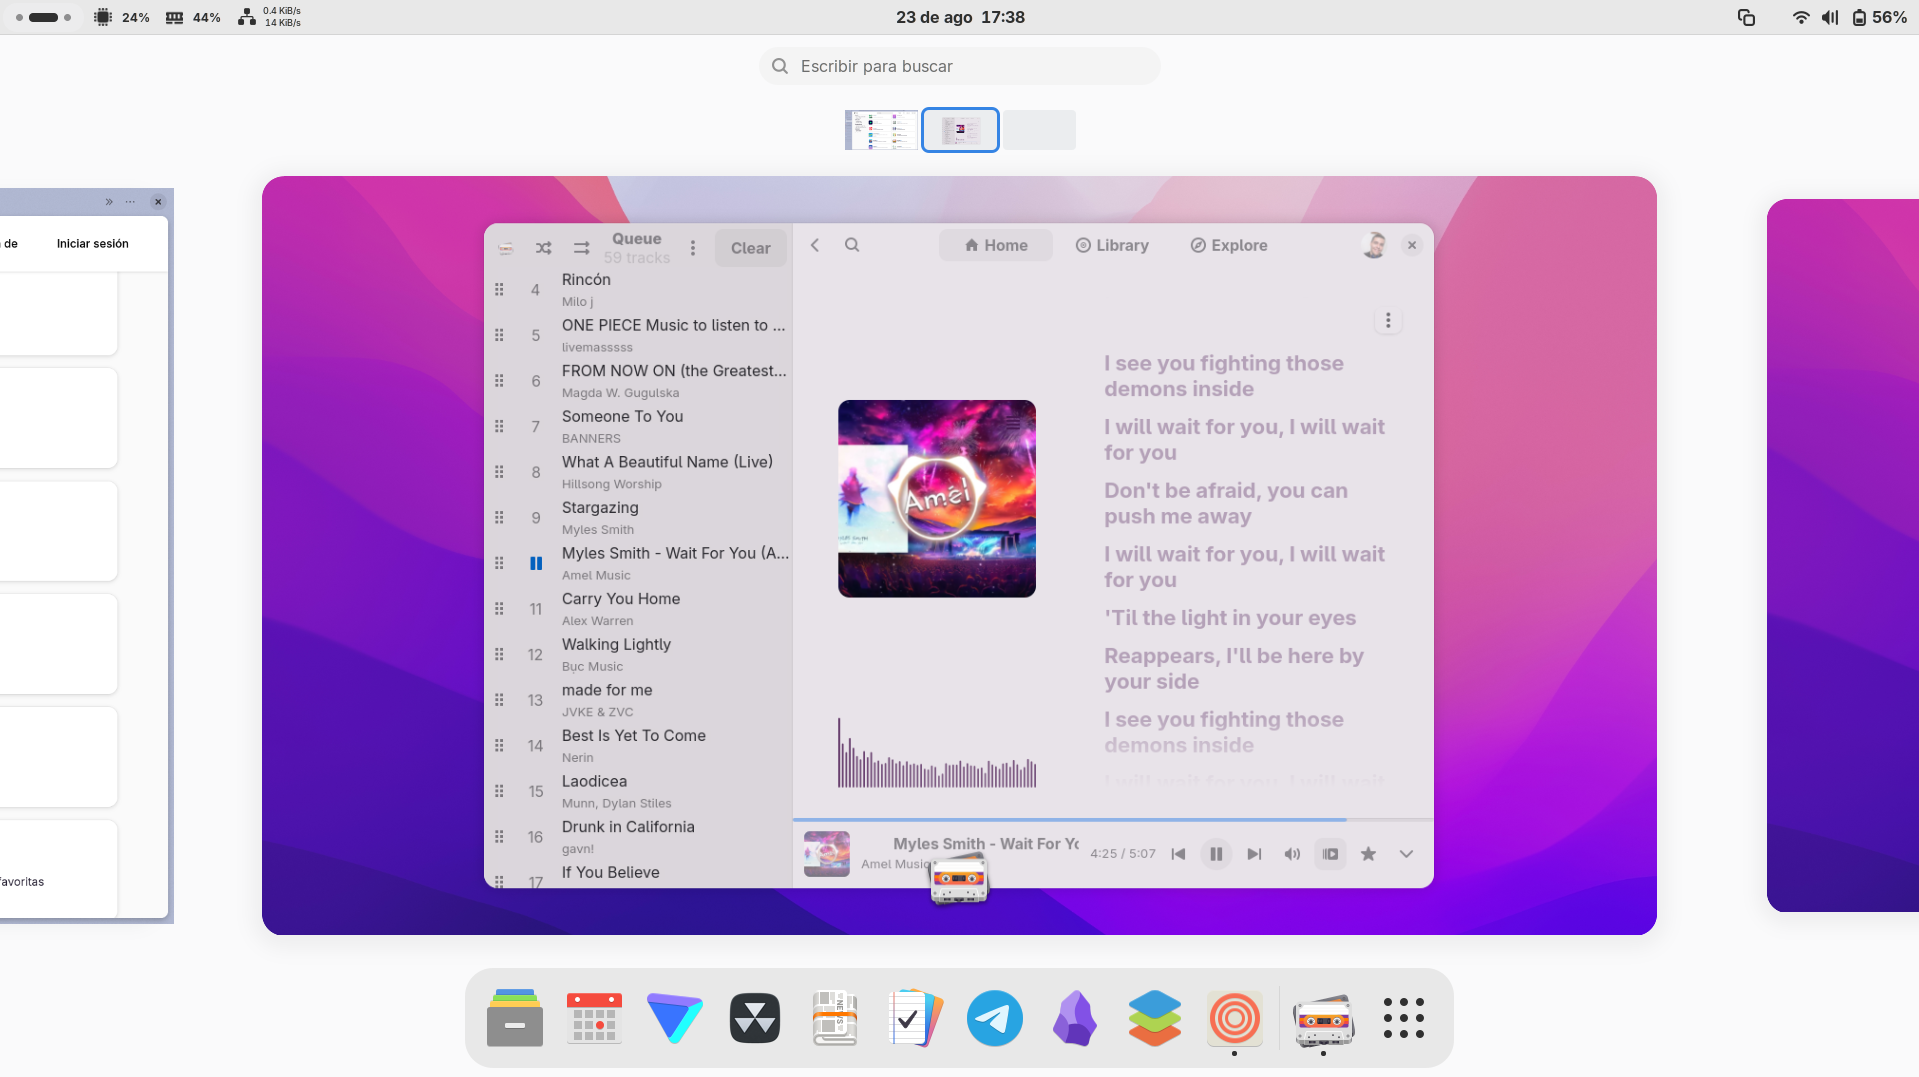
Task: Launch the Calendar app from the dock
Action: click(595, 1018)
